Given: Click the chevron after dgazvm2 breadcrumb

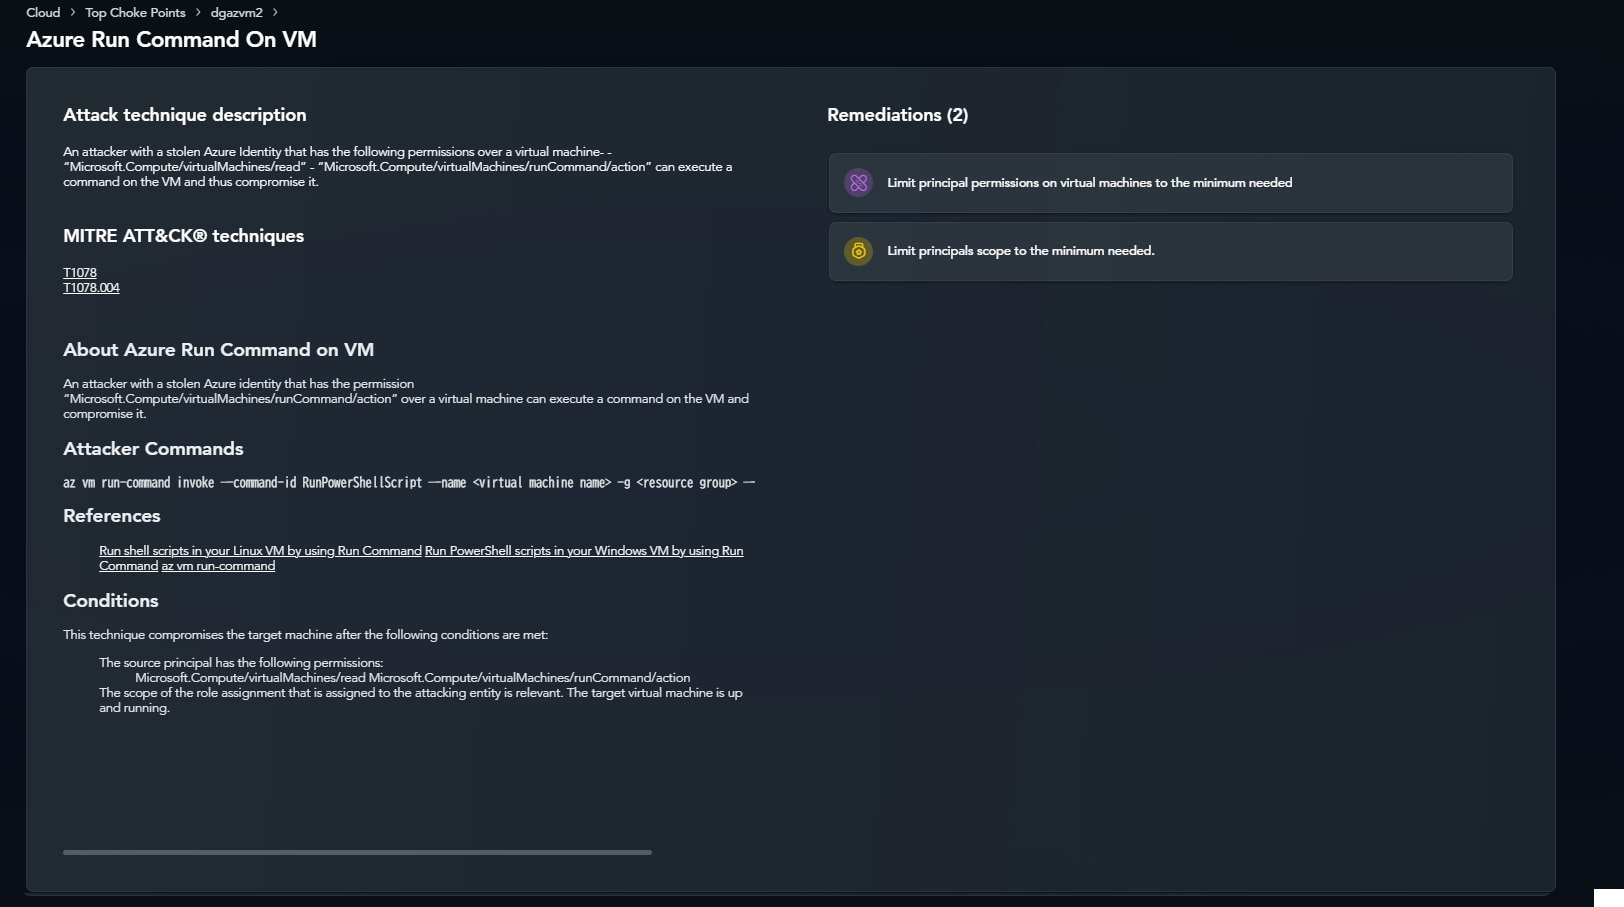Looking at the screenshot, I should pyautogui.click(x=275, y=13).
